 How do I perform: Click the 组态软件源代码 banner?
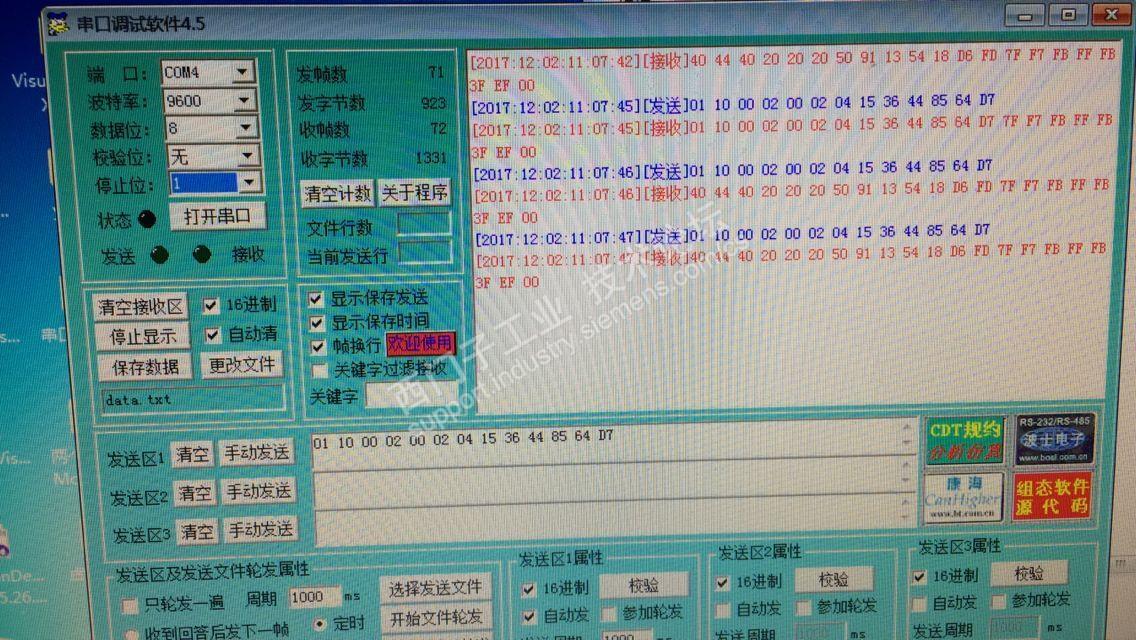tap(1052, 496)
